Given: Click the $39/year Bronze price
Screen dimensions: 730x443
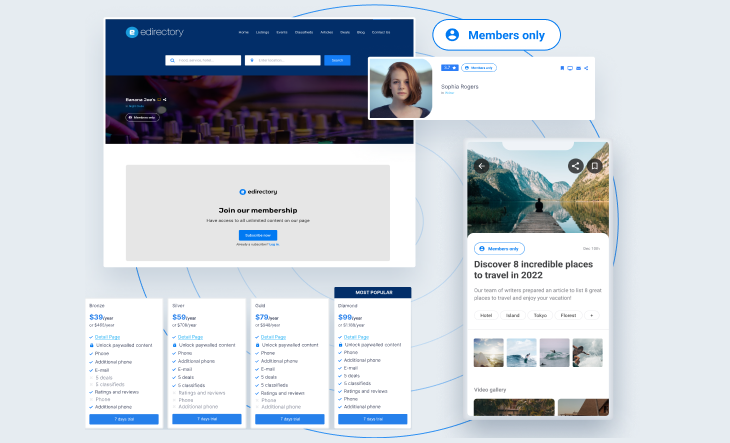Looking at the screenshot, I should tap(101, 317).
